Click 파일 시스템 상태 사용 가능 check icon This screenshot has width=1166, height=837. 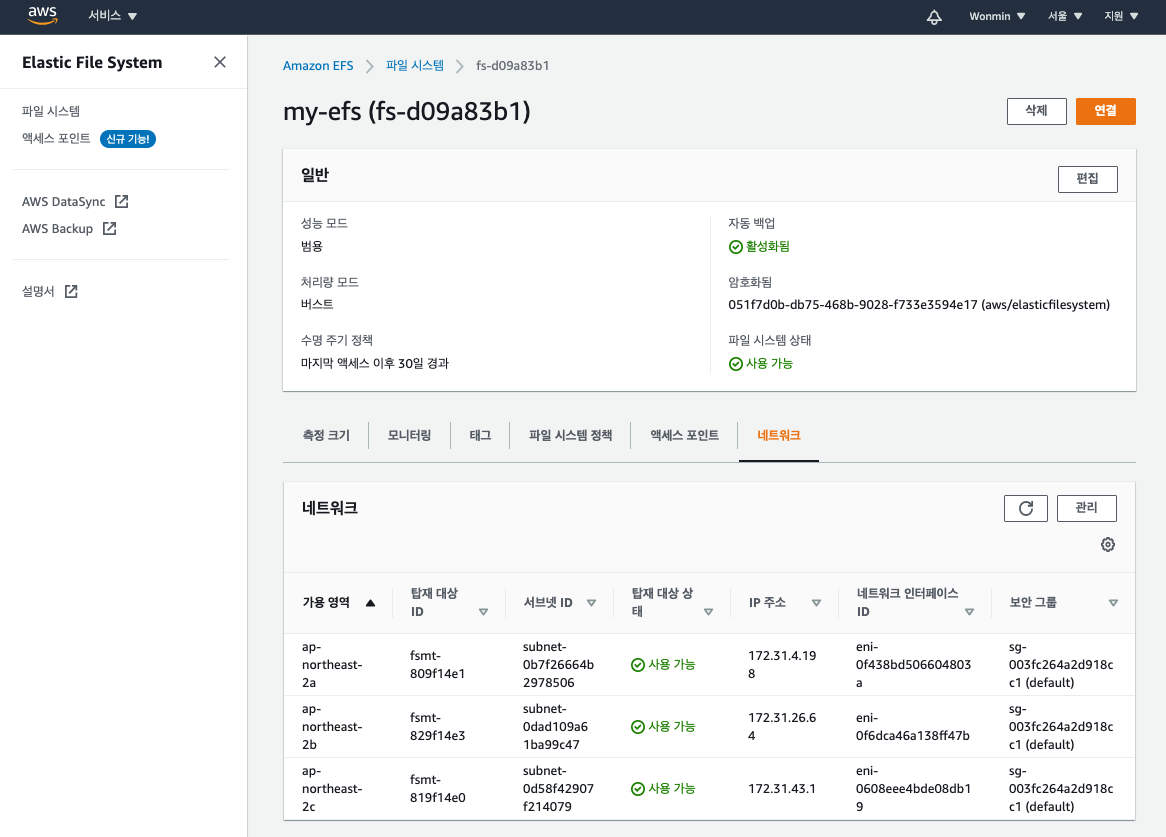coord(735,363)
